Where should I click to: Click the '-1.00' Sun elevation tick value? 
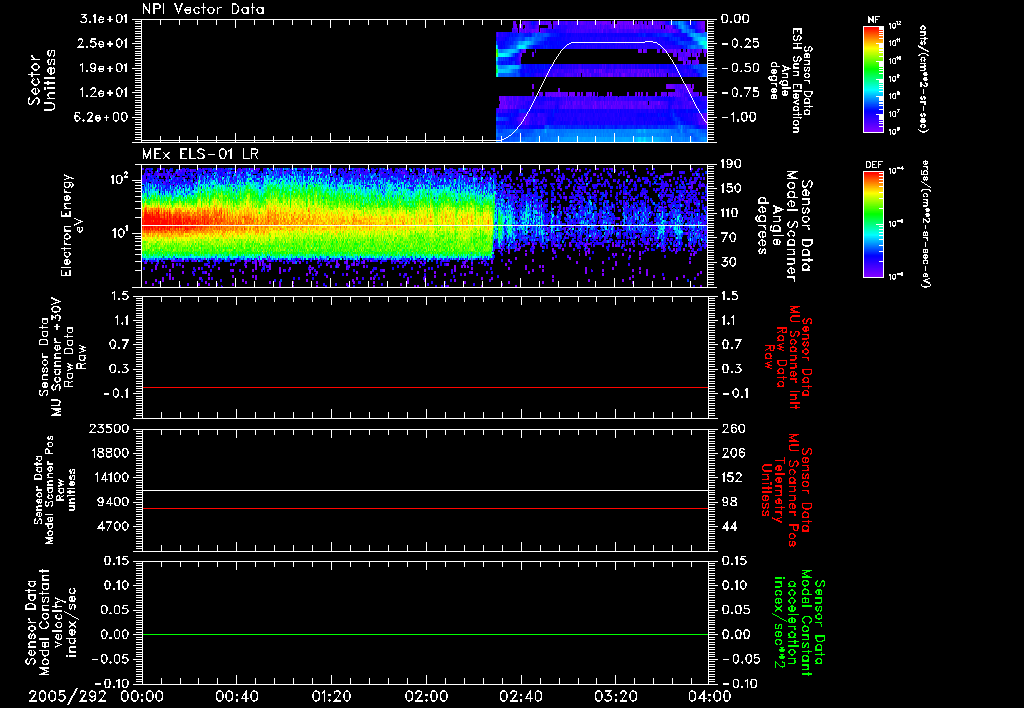point(739,118)
